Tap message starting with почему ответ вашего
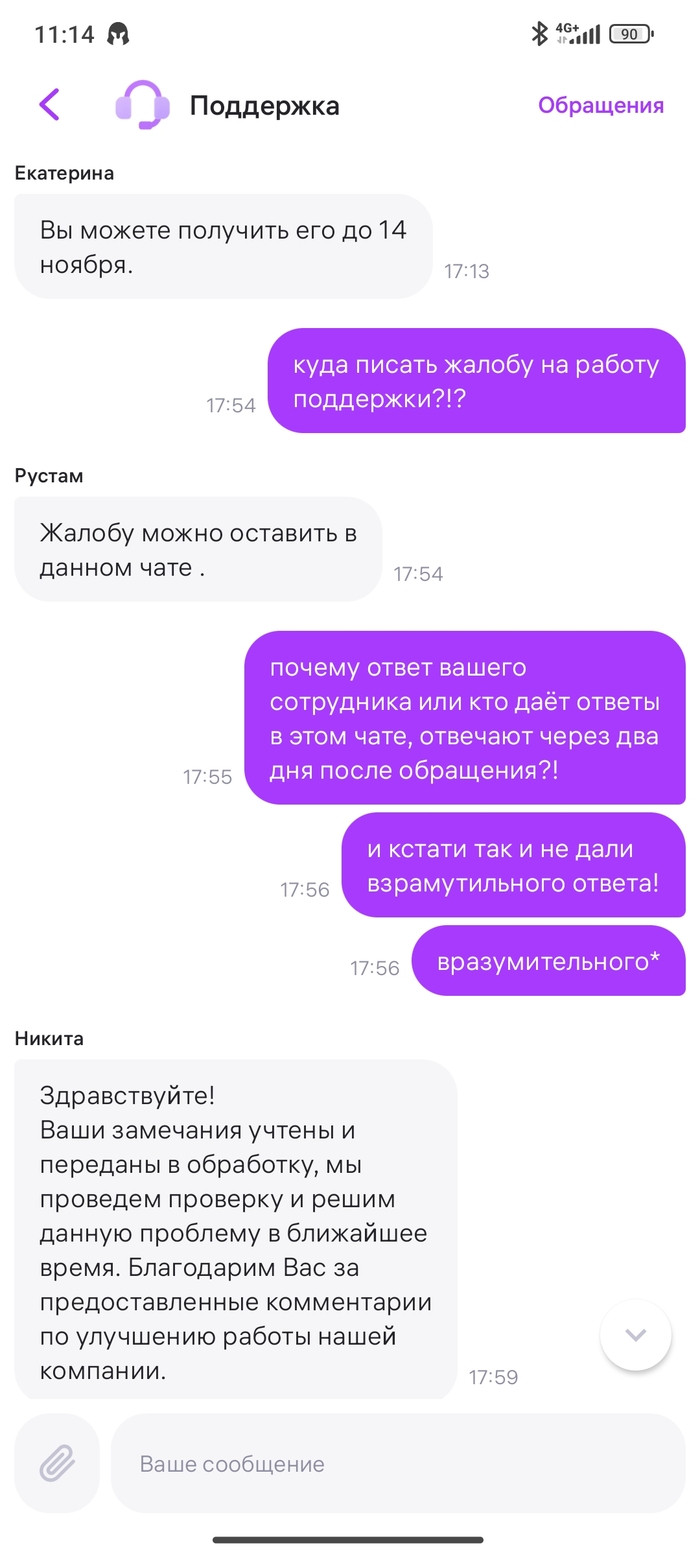The image size is (700, 1556). click(465, 717)
